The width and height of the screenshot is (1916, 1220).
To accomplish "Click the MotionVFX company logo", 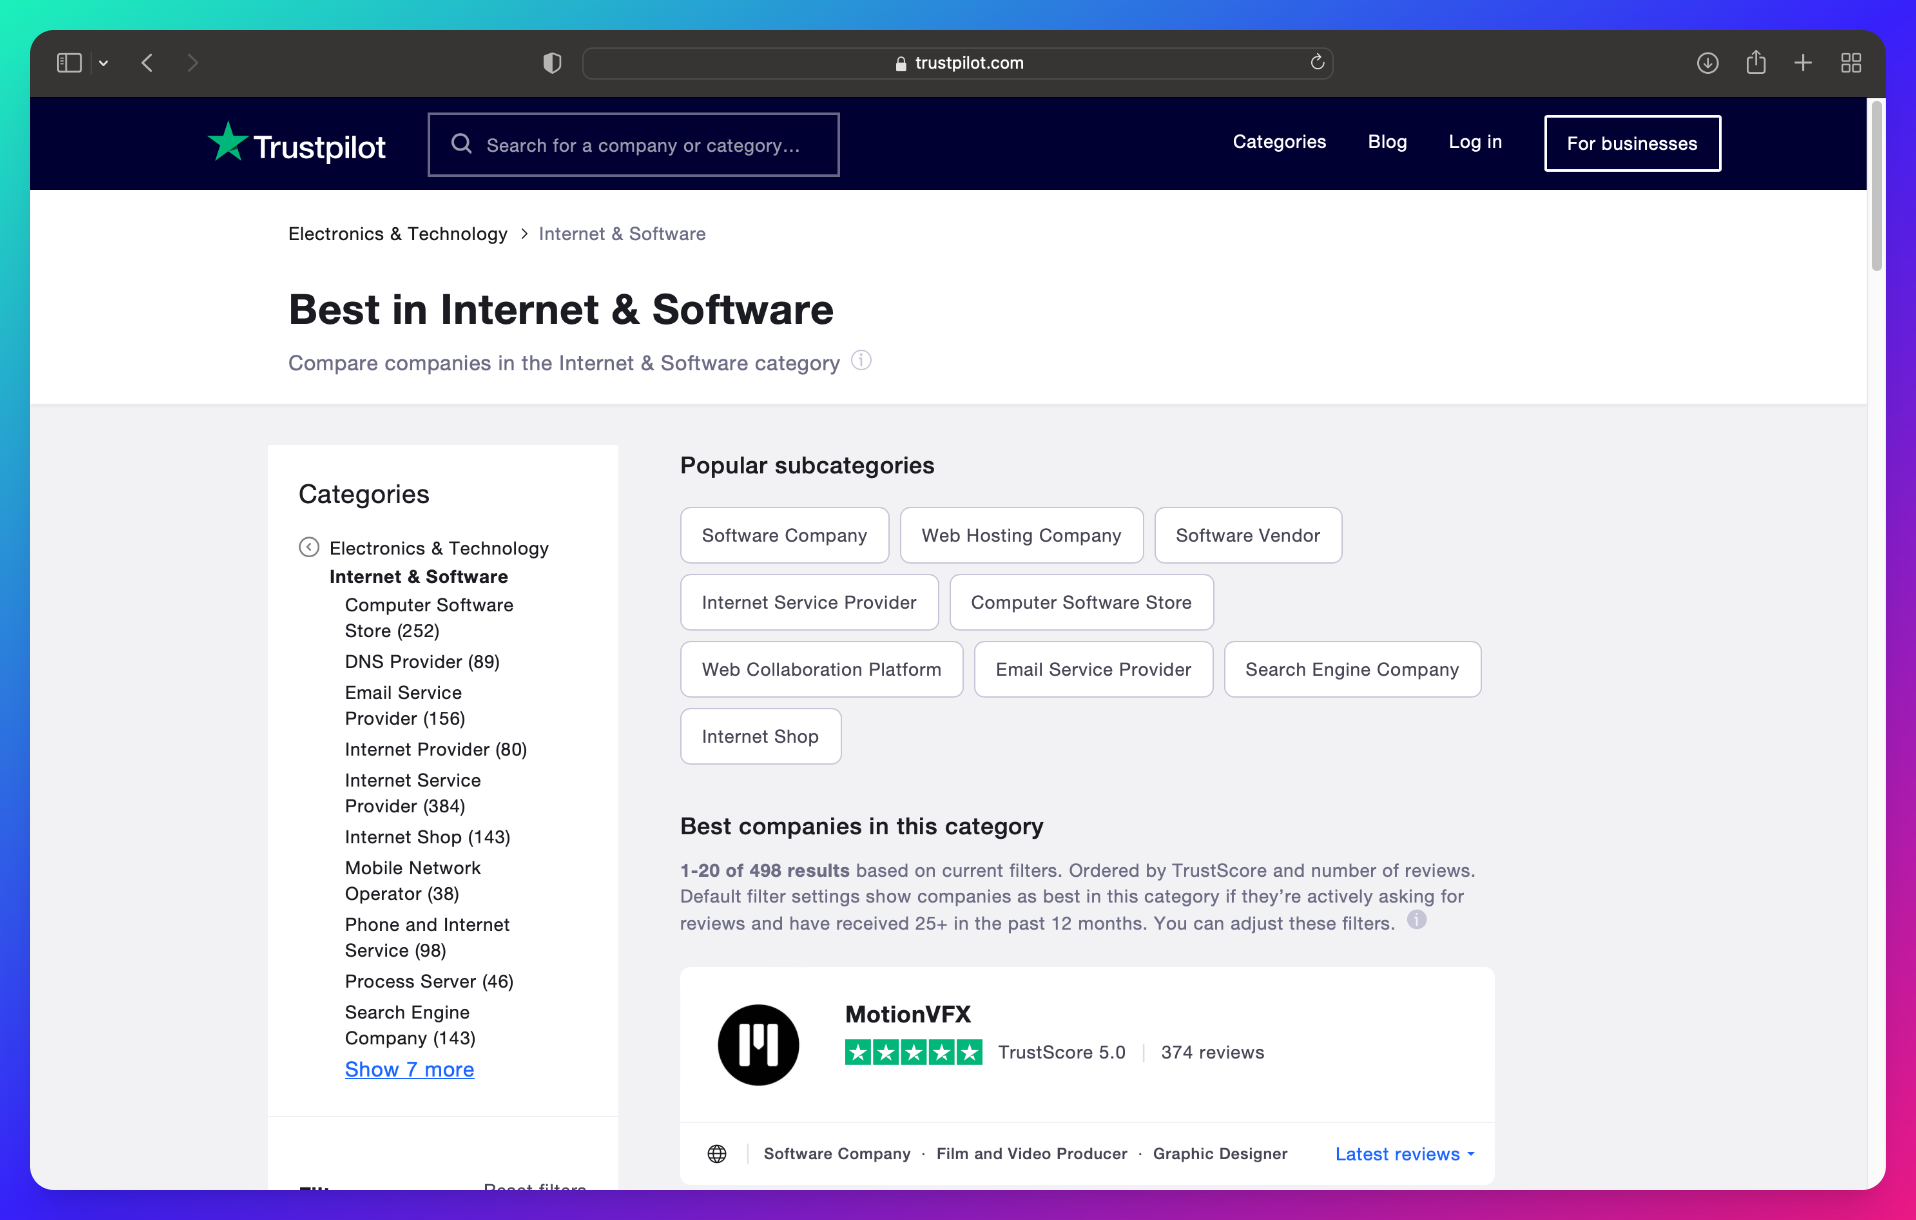I will 758,1045.
